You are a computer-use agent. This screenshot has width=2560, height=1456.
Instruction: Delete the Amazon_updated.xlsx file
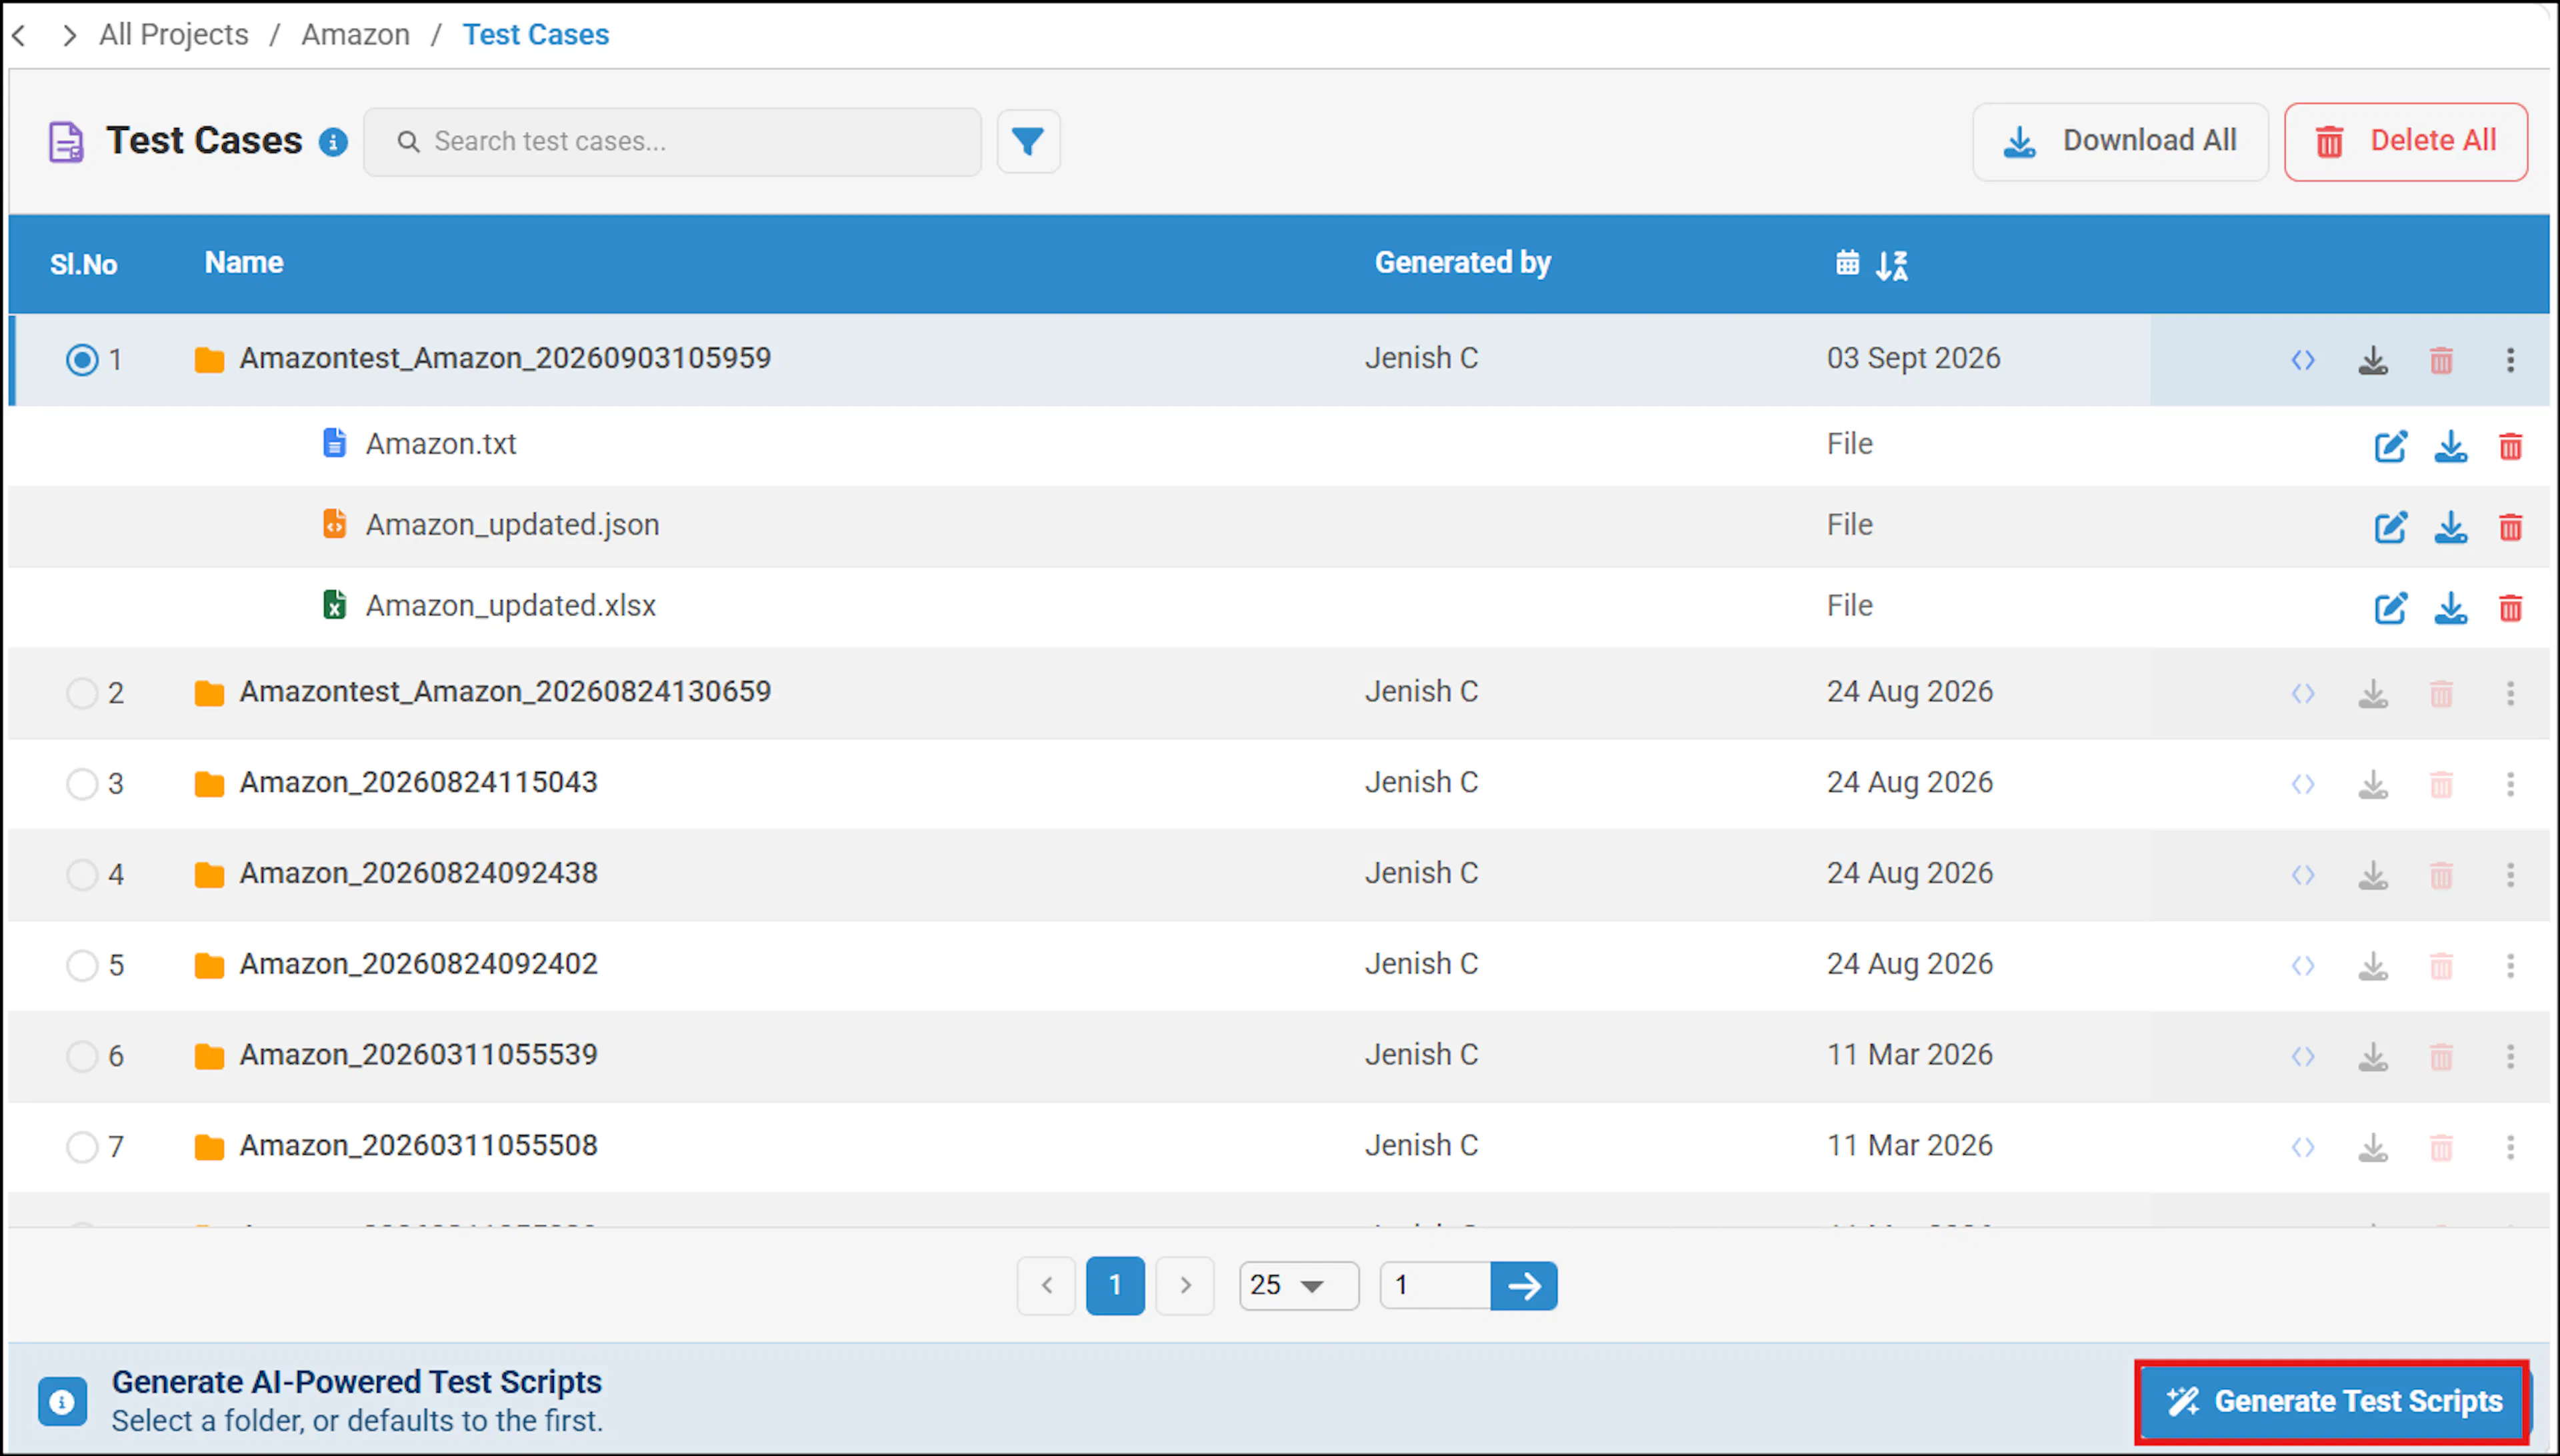tap(2510, 607)
